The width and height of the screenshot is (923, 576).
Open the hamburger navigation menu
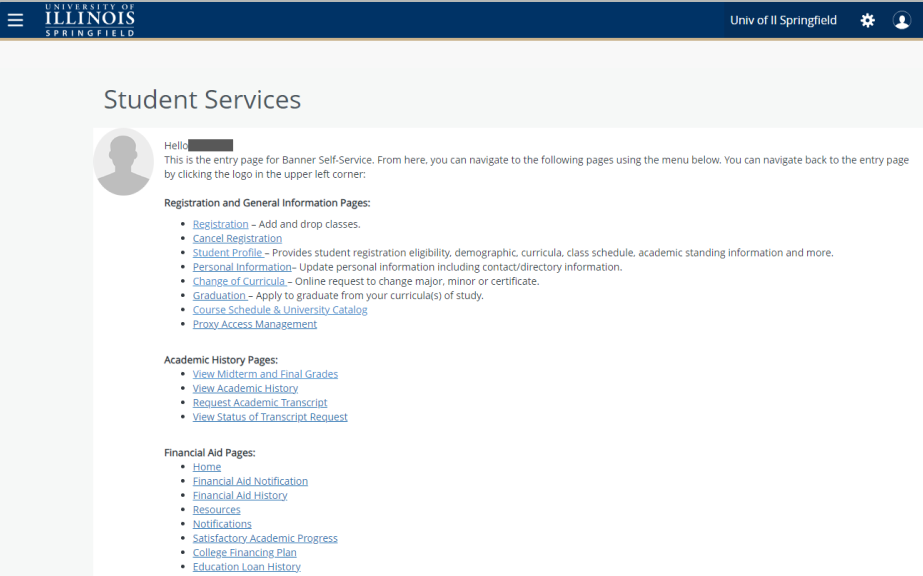pos(15,19)
